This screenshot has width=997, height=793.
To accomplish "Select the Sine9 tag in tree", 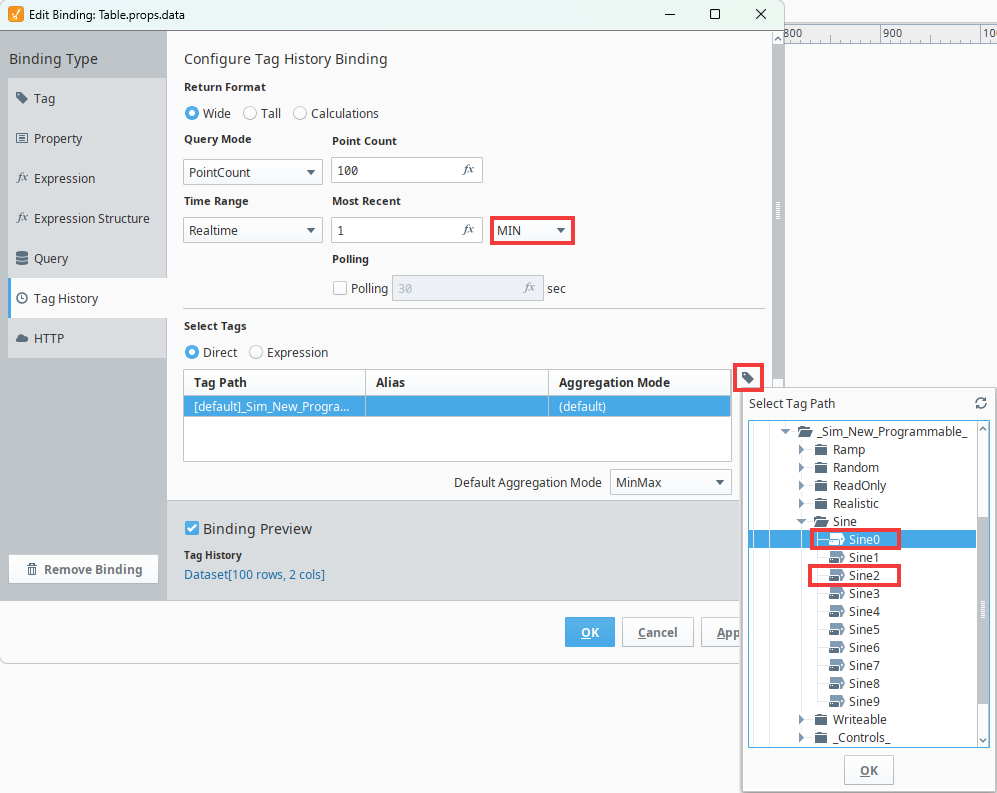I will pyautogui.click(x=863, y=701).
